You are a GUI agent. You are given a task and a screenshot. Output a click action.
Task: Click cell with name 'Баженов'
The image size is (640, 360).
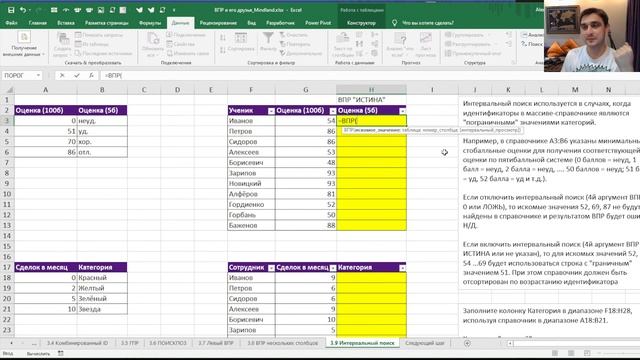coord(251,225)
